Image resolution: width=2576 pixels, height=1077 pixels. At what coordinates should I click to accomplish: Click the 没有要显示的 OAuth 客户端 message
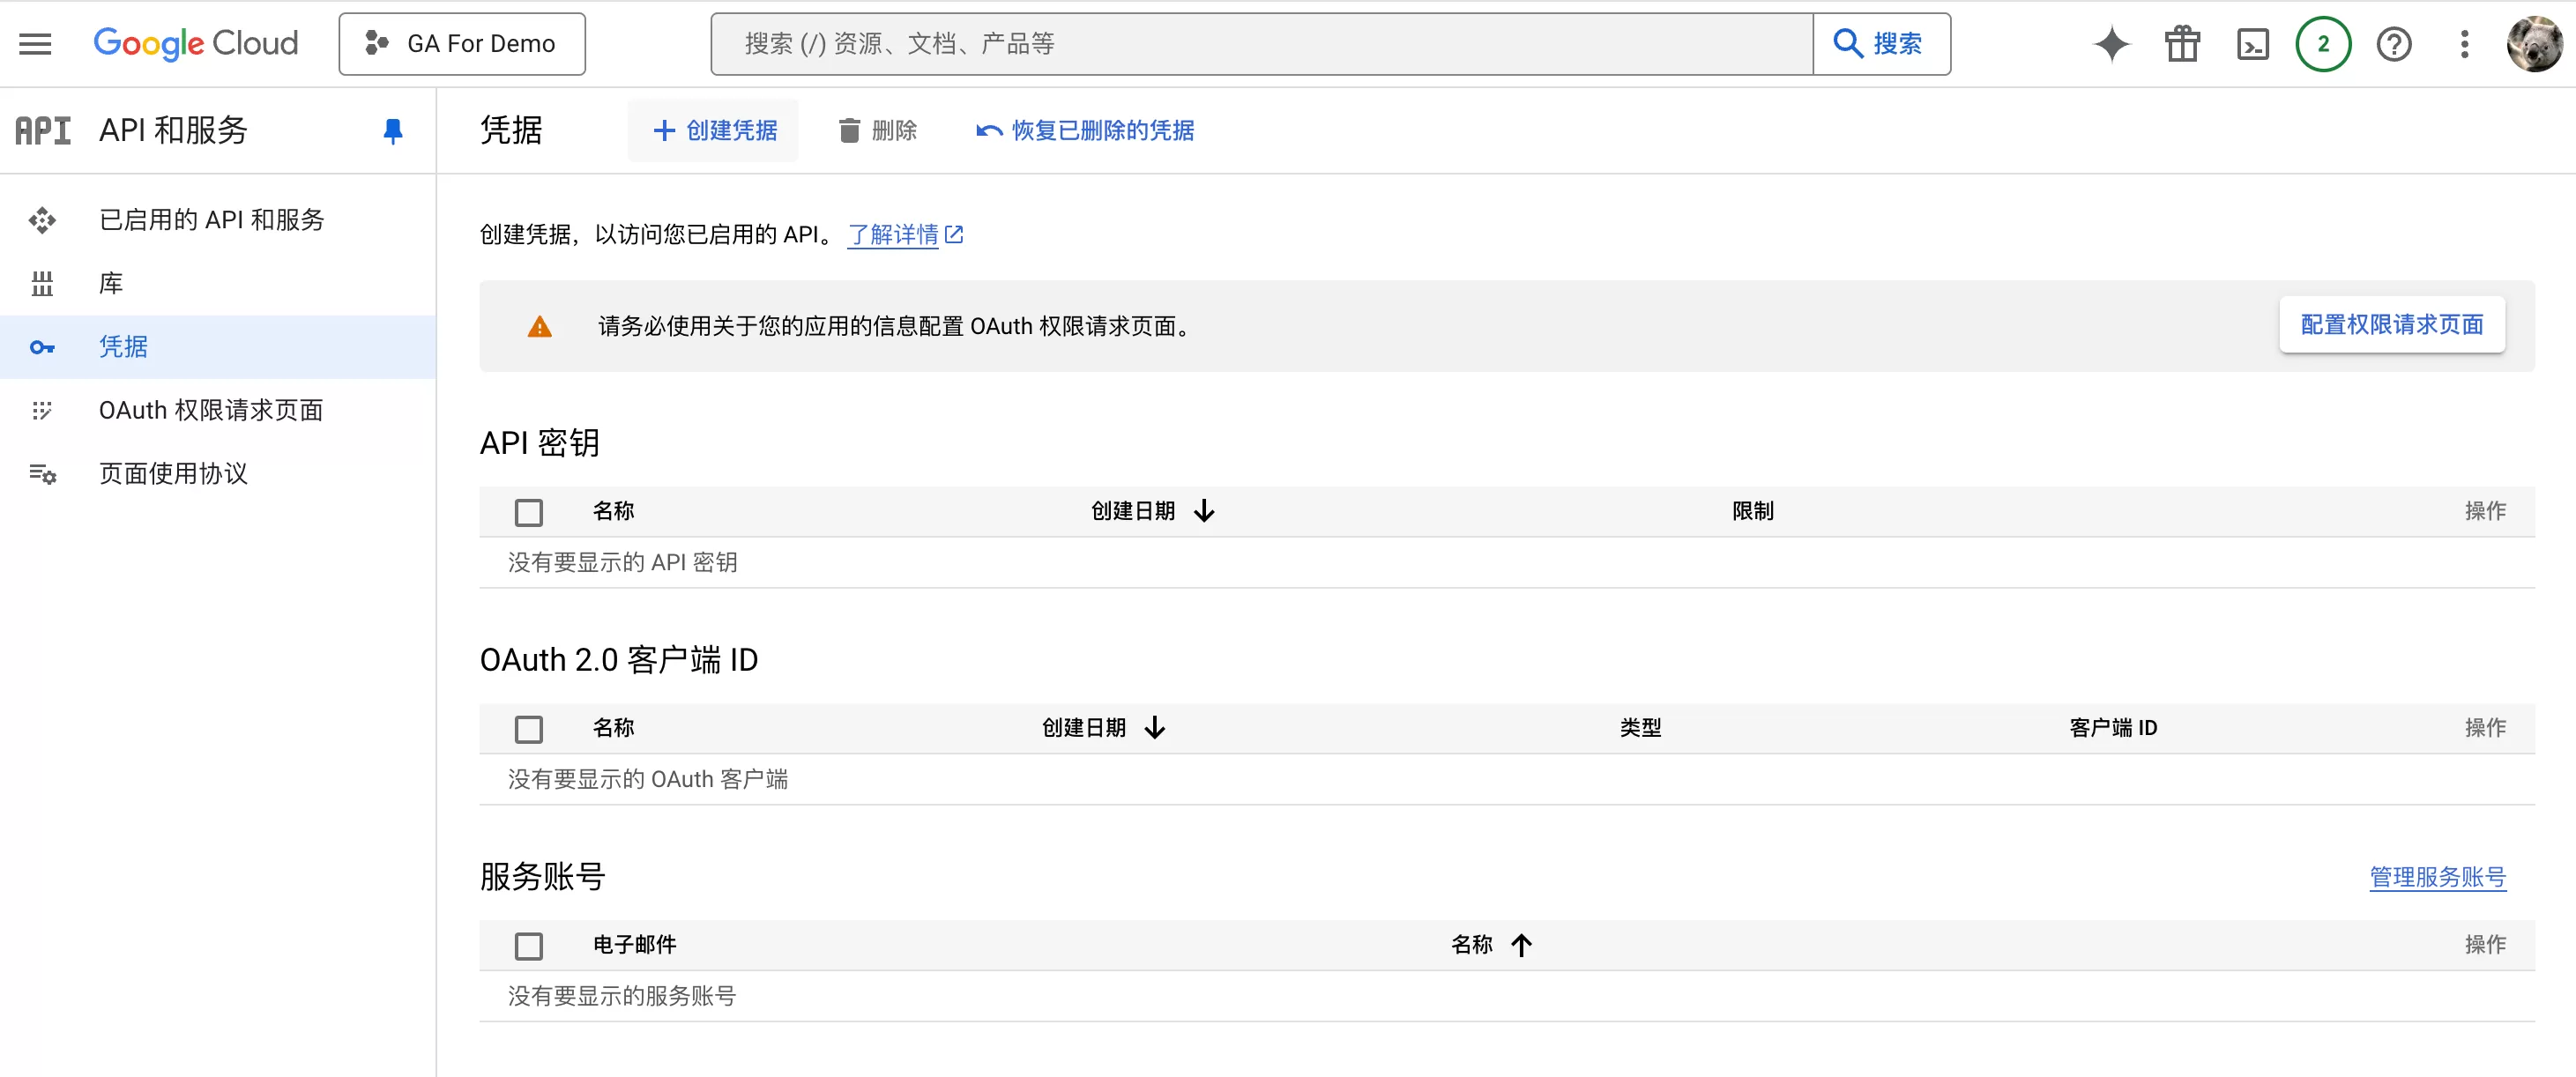pyautogui.click(x=648, y=780)
